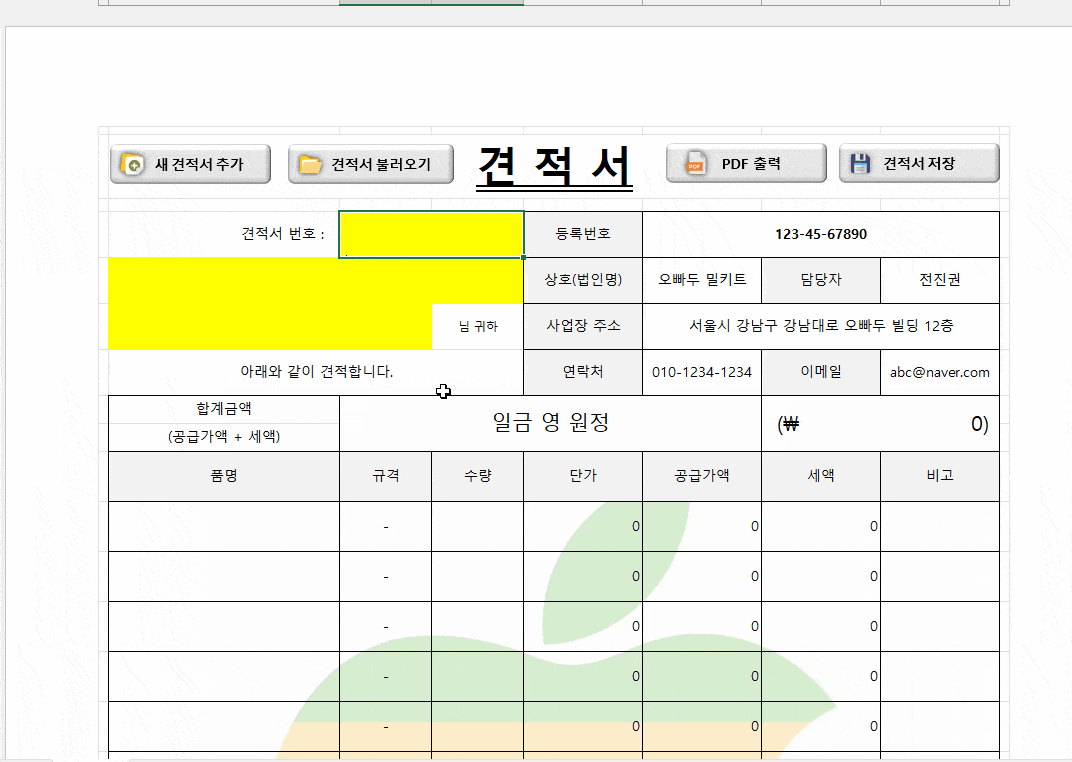Select the 일금 영 원정 cell
The image size is (1072, 762).
pyautogui.click(x=550, y=423)
